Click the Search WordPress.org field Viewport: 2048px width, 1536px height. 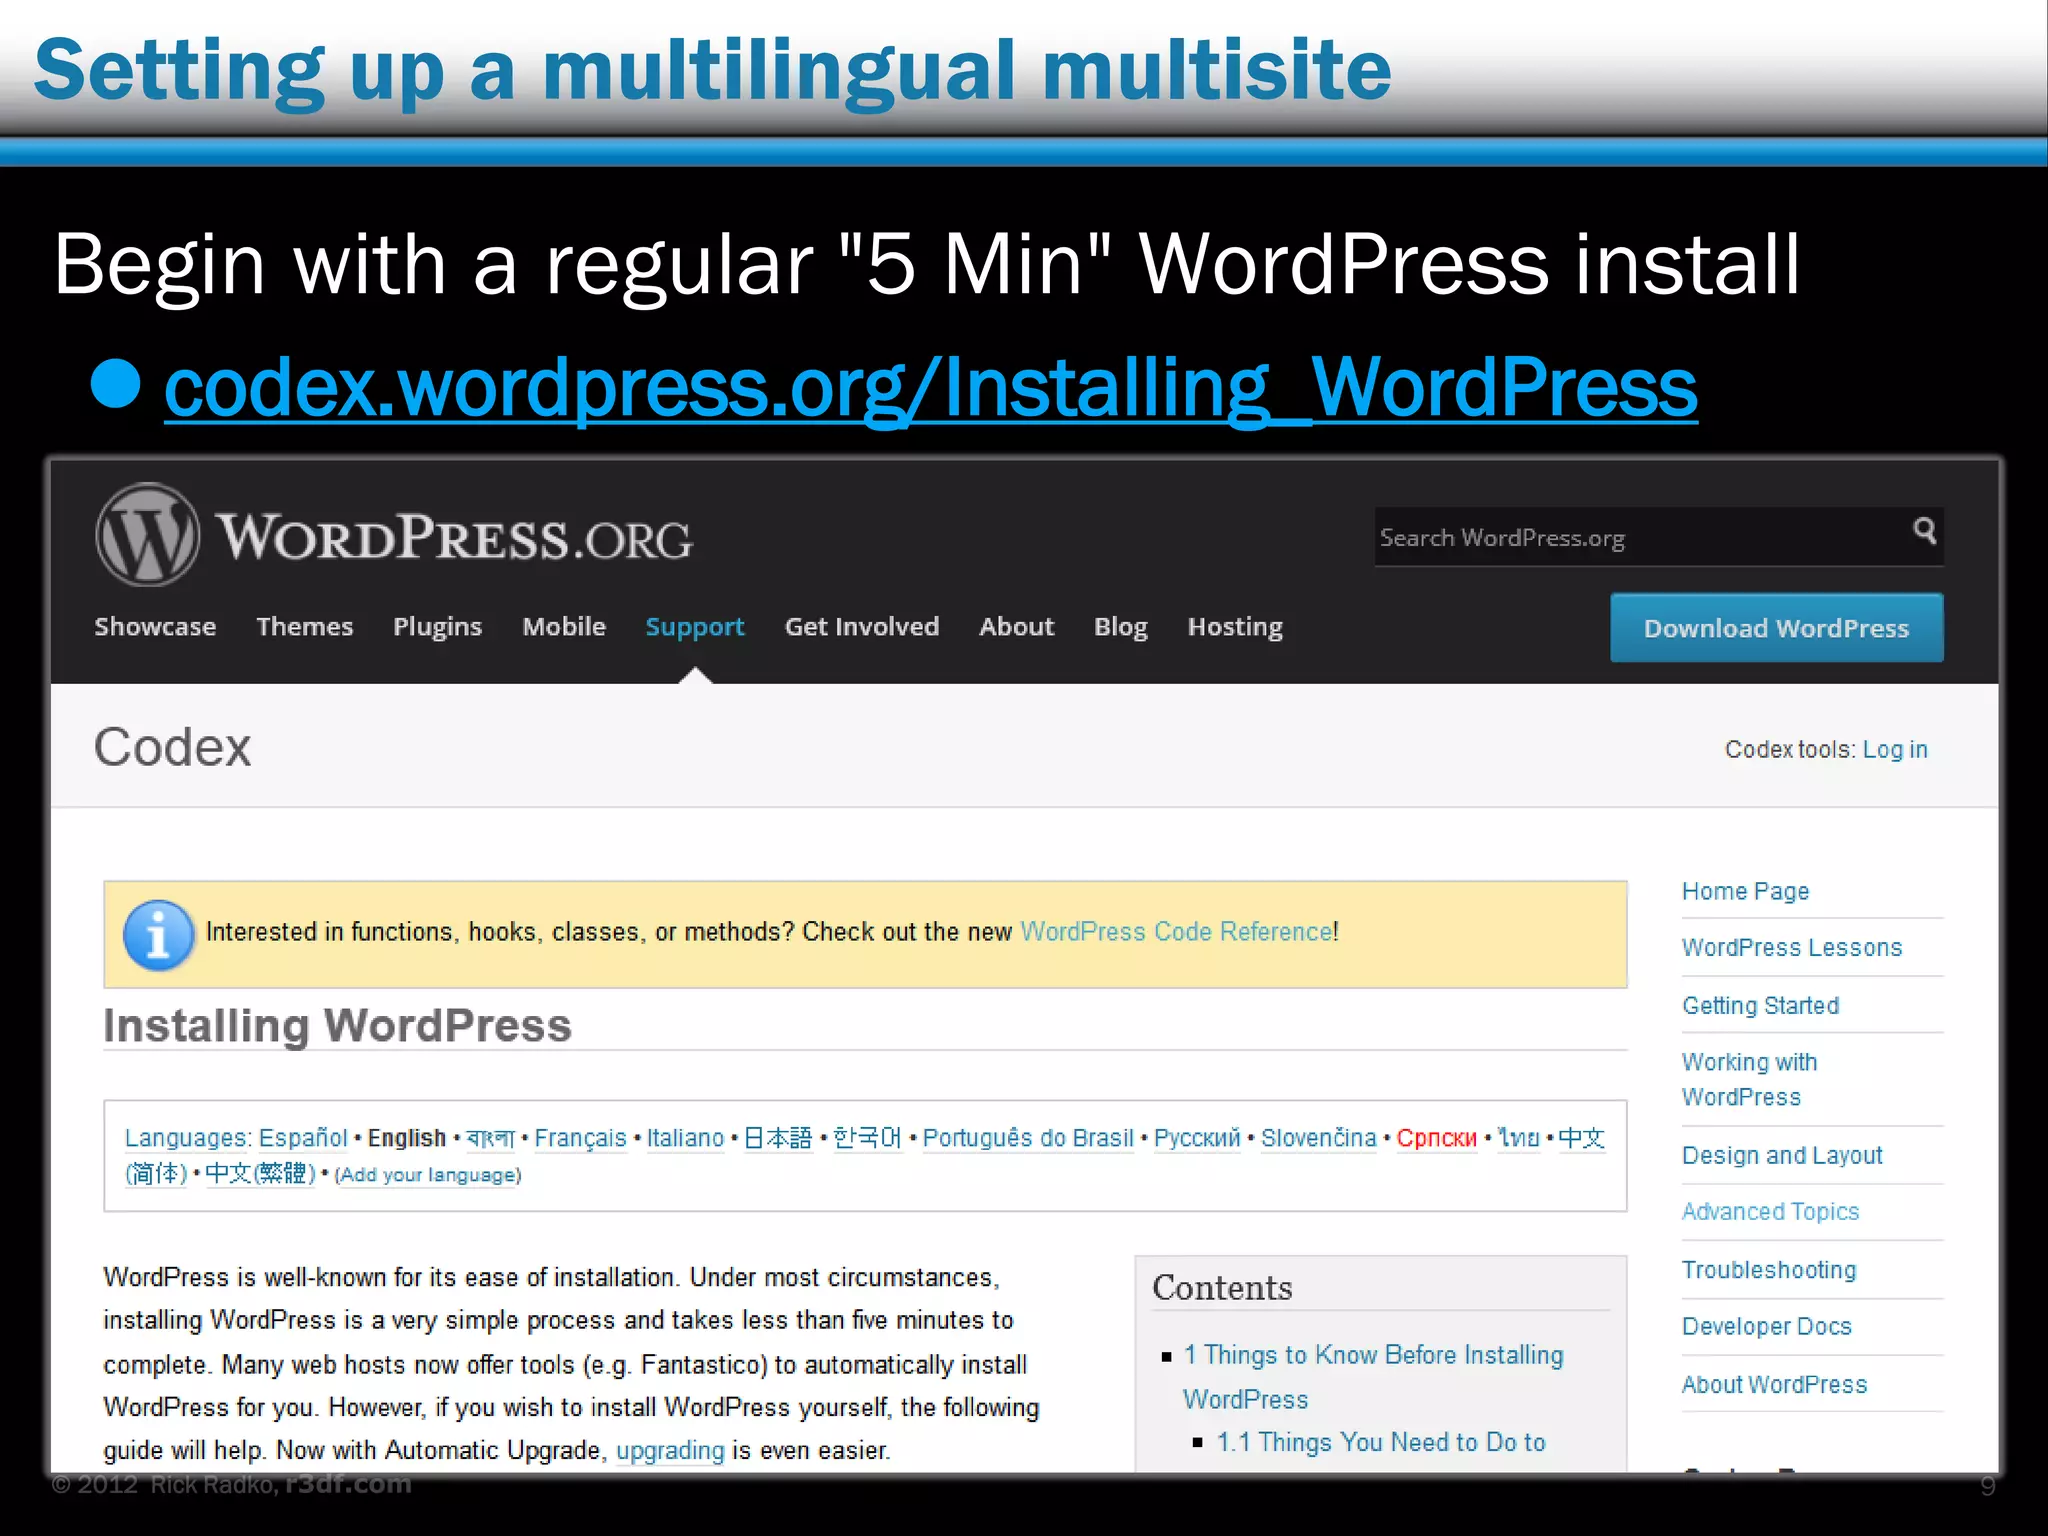click(1659, 537)
